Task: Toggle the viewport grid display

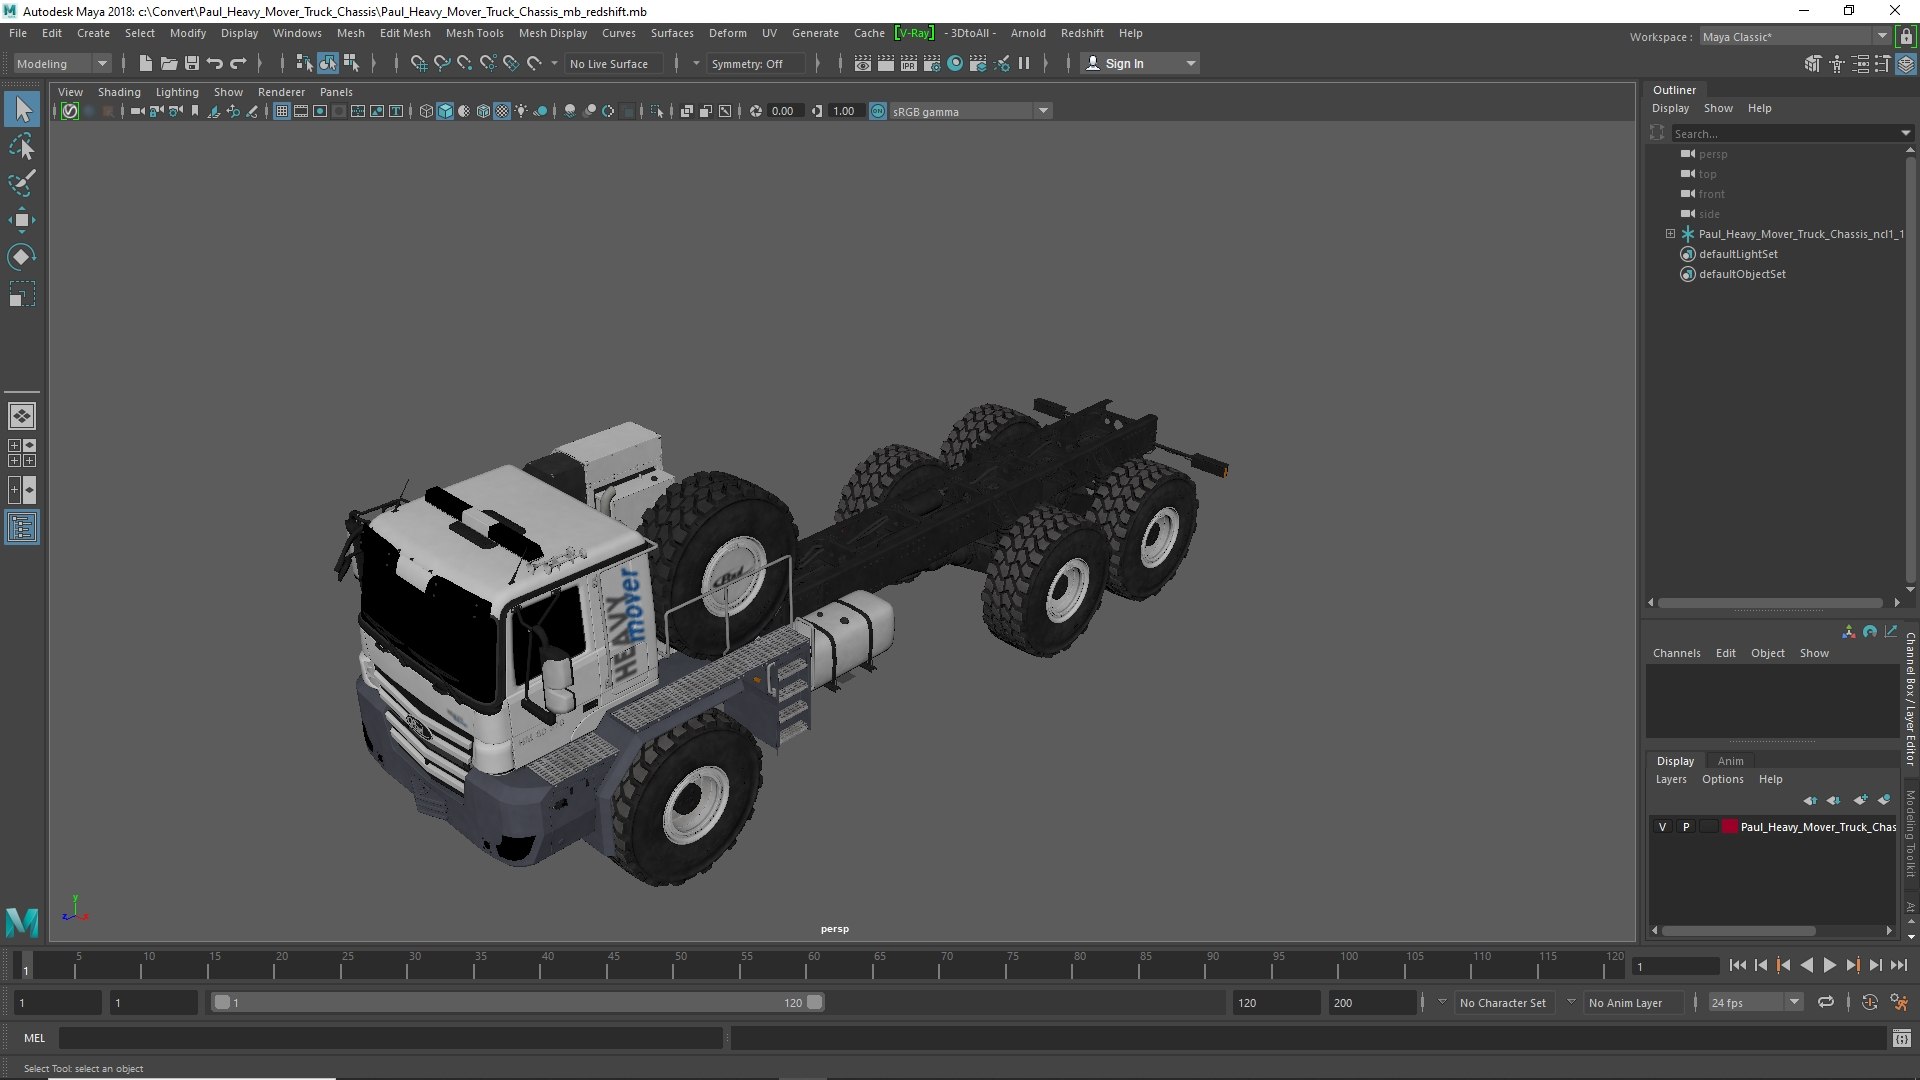Action: [x=282, y=111]
